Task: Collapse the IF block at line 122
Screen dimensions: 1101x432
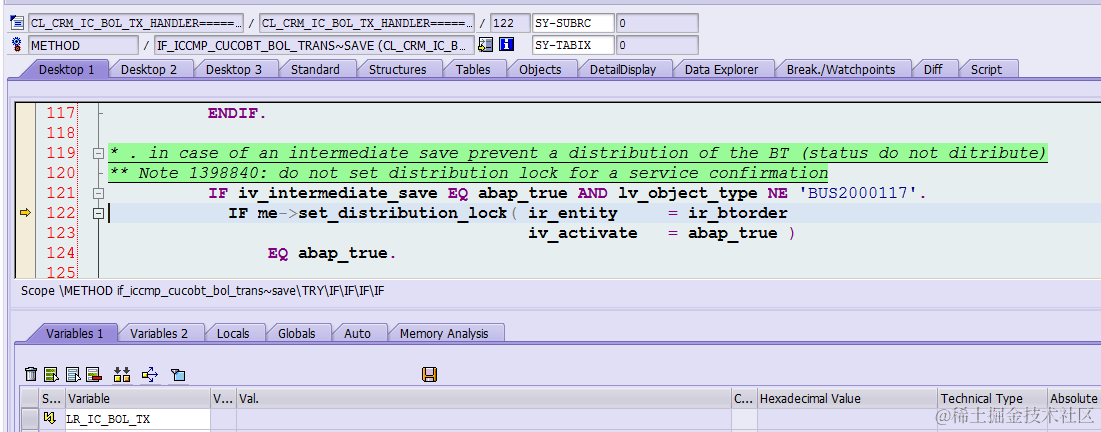Action: coord(98,213)
